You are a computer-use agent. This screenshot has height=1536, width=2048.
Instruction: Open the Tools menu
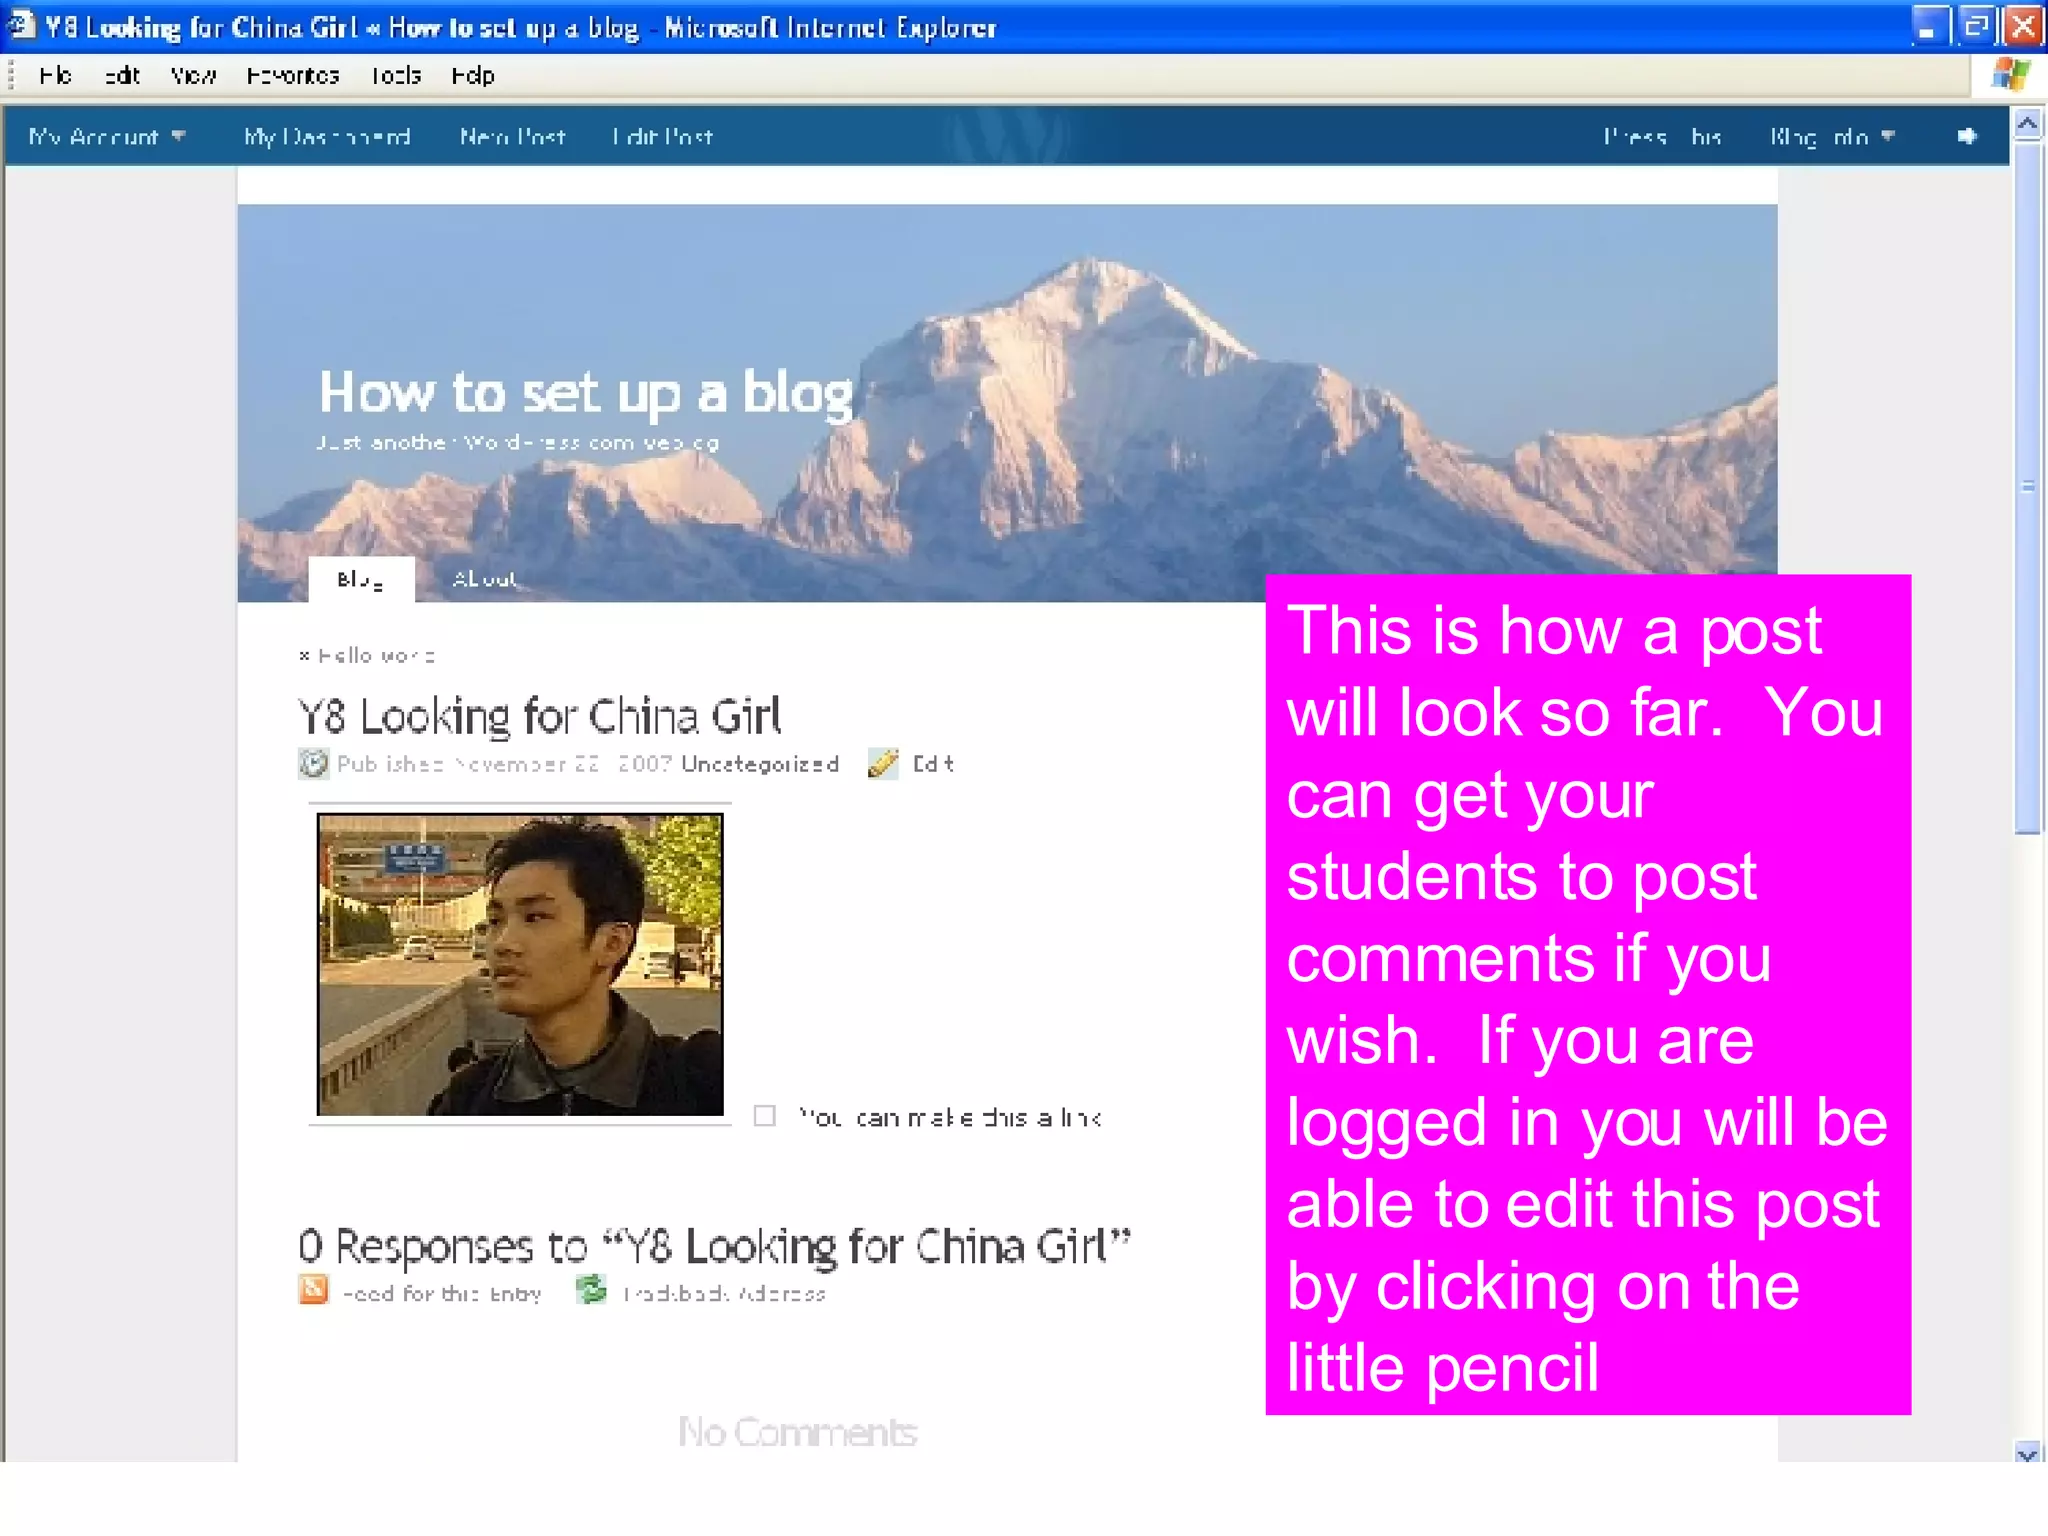click(x=396, y=75)
